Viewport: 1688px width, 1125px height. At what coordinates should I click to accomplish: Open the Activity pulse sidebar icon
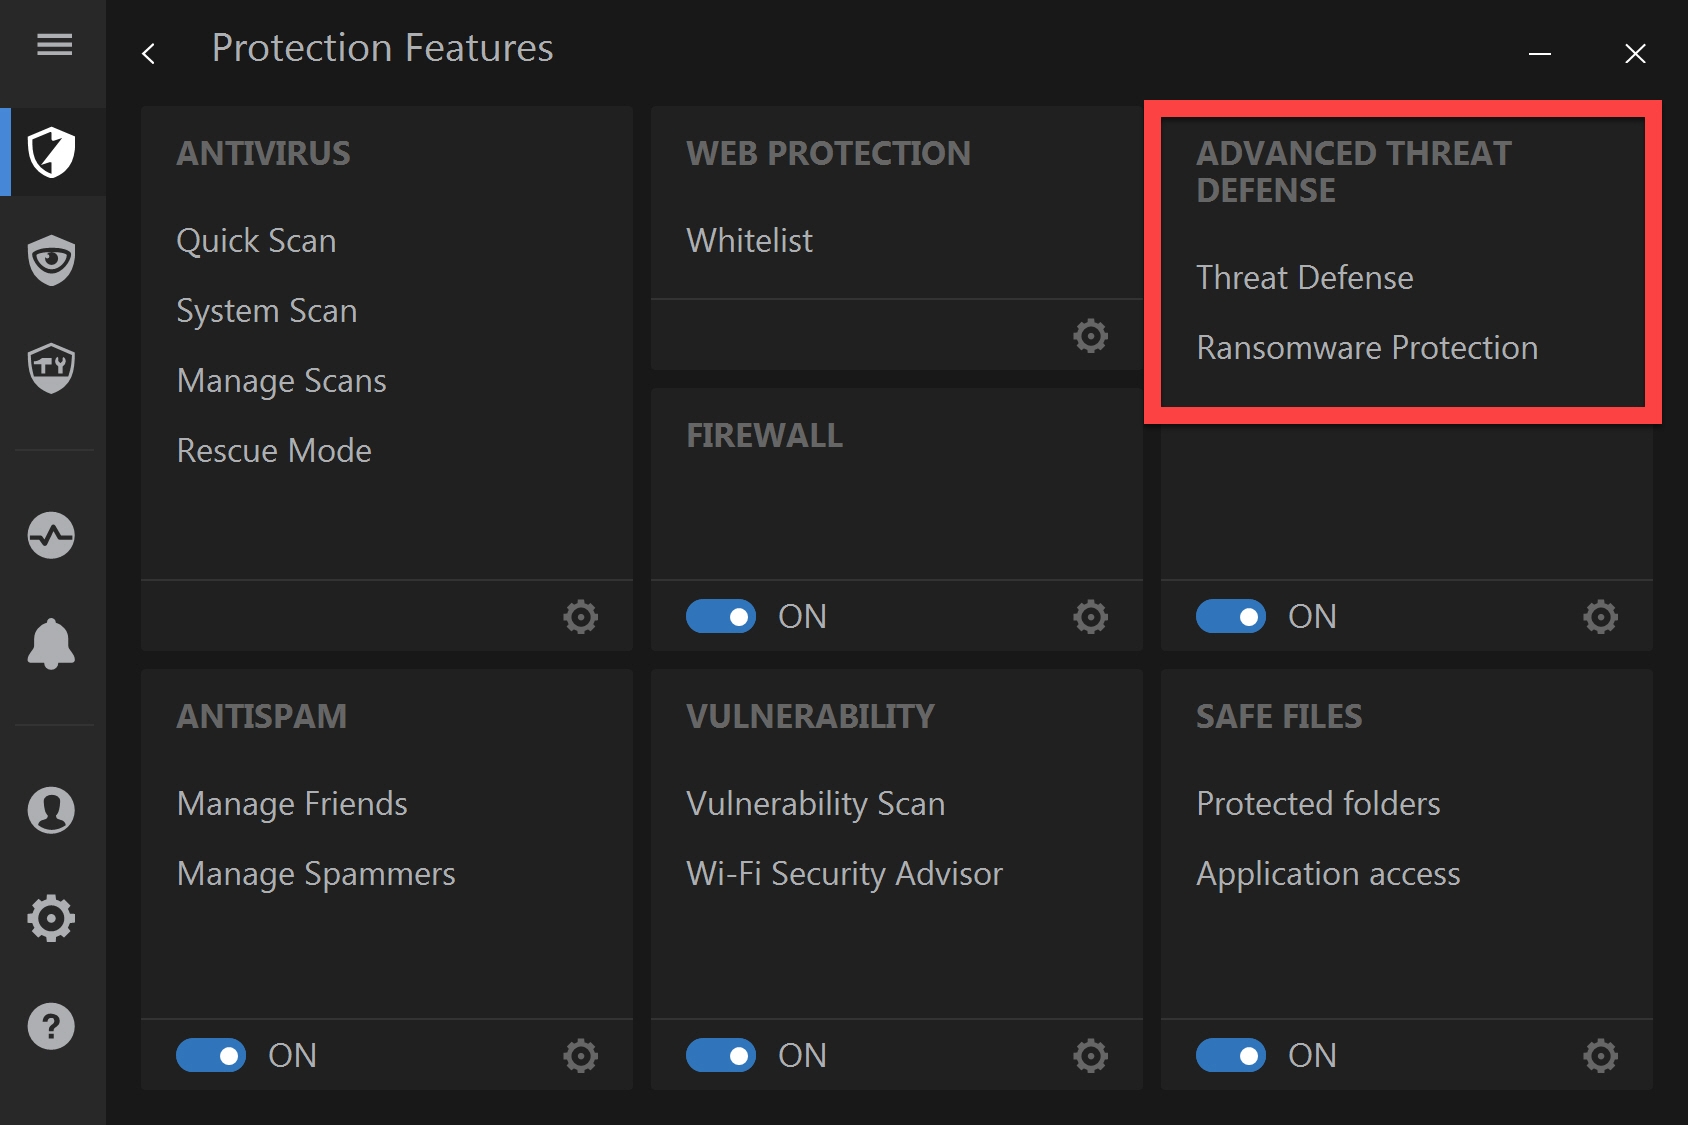click(x=51, y=535)
